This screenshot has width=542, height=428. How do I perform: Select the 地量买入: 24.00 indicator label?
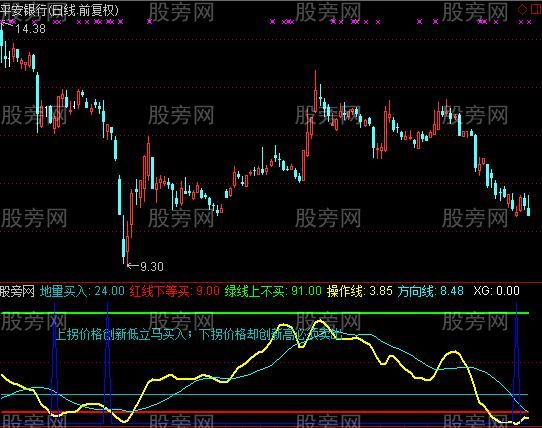(x=82, y=291)
